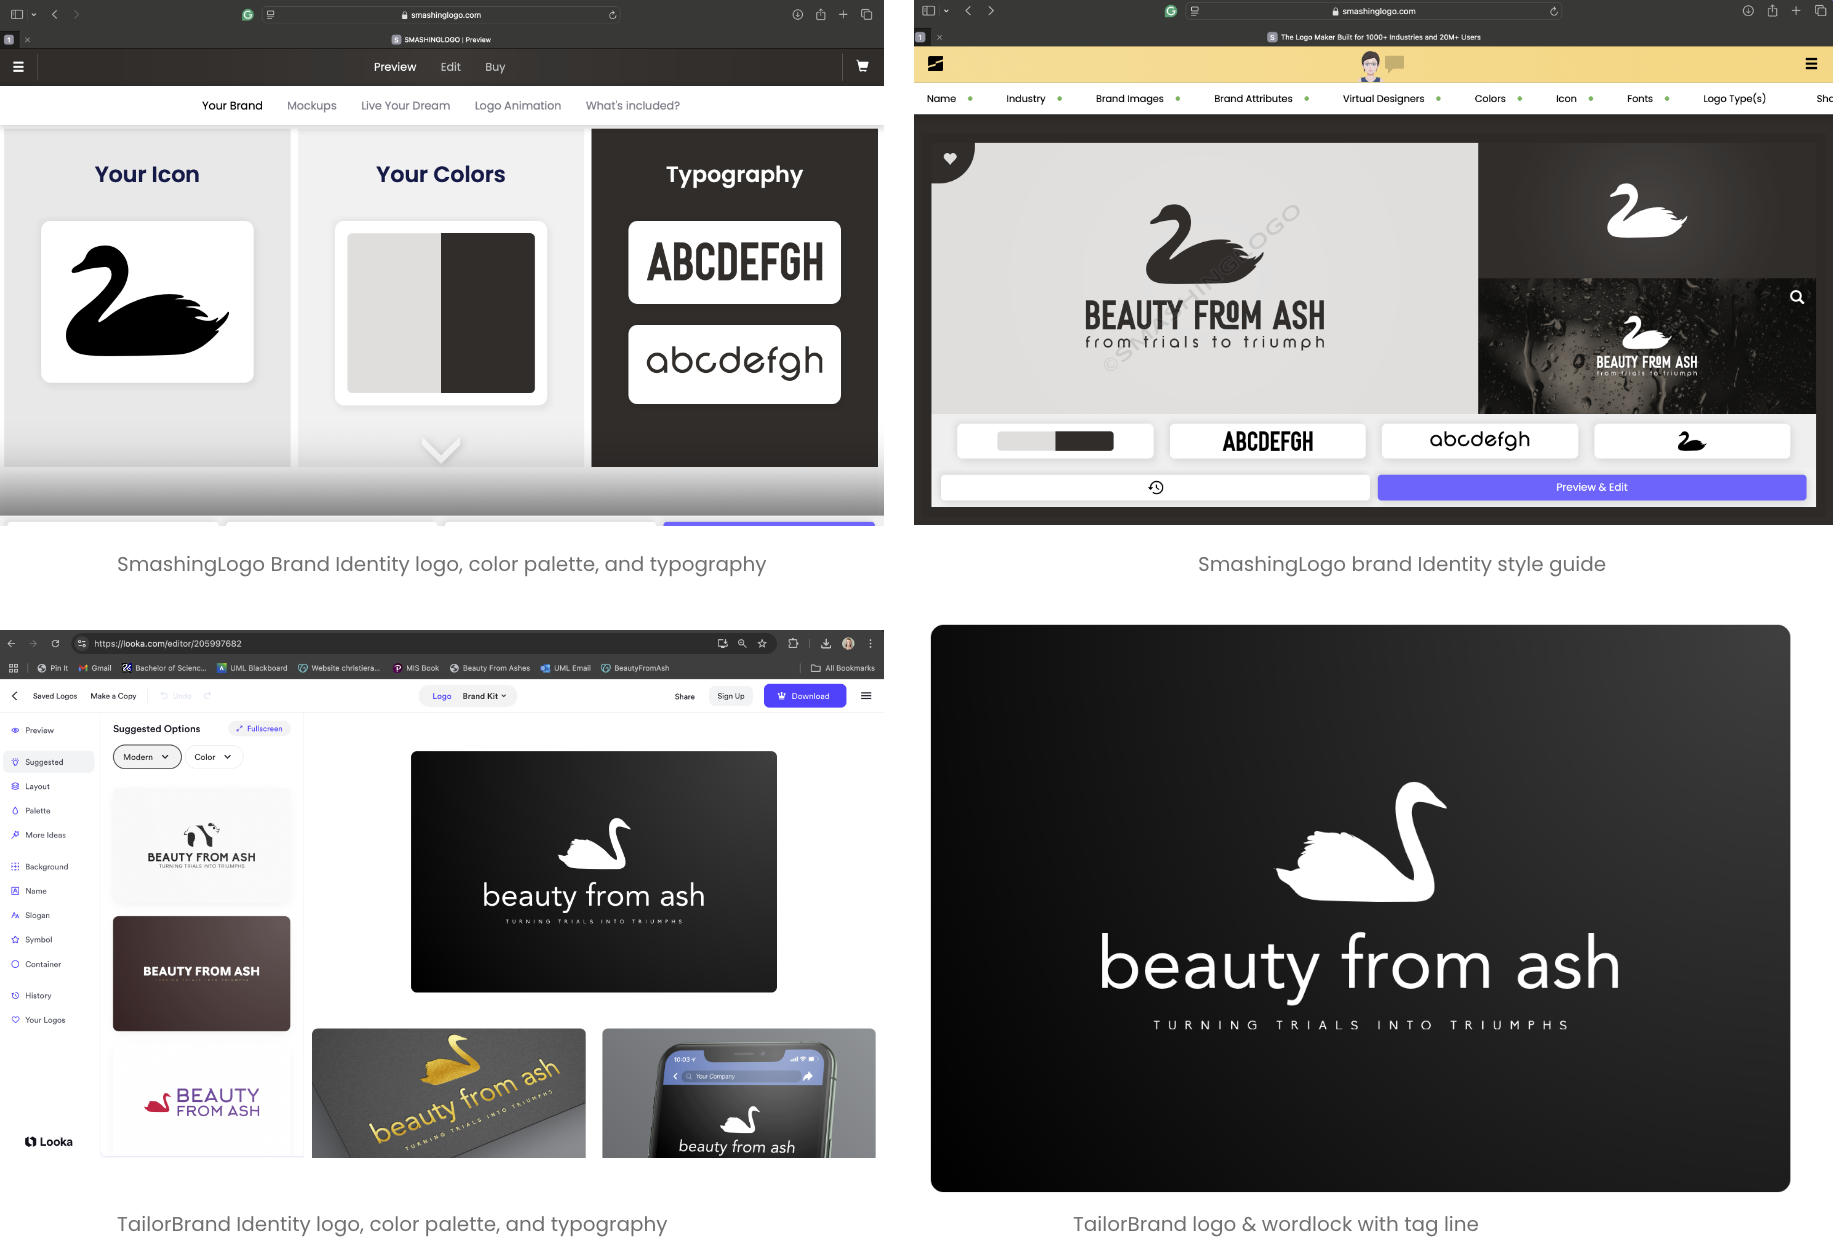Open the gold swan business card mockup
This screenshot has width=1833, height=1238.
pos(449,1093)
